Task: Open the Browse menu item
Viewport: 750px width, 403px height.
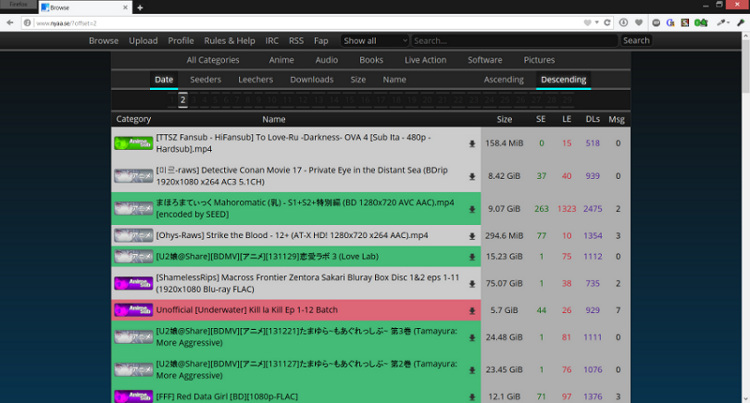Action: (103, 41)
